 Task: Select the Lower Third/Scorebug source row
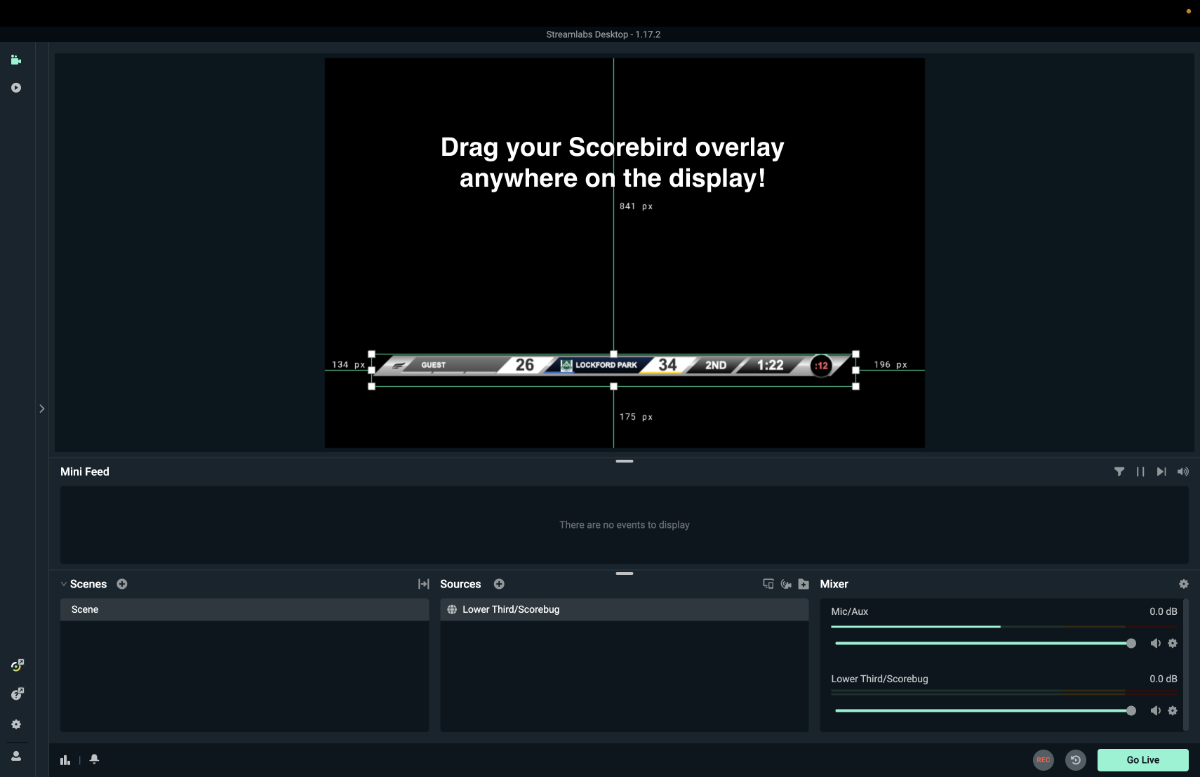(x=624, y=610)
